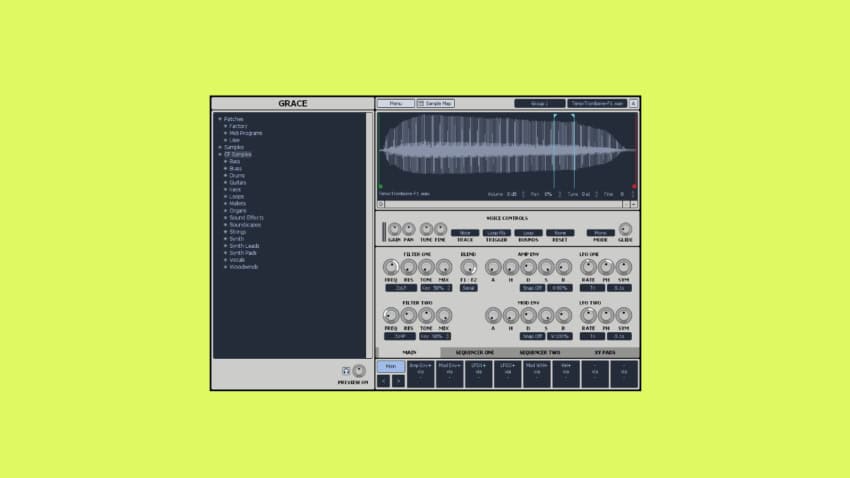
Task: Switch to the Sequencer One tab
Action: click(475, 353)
